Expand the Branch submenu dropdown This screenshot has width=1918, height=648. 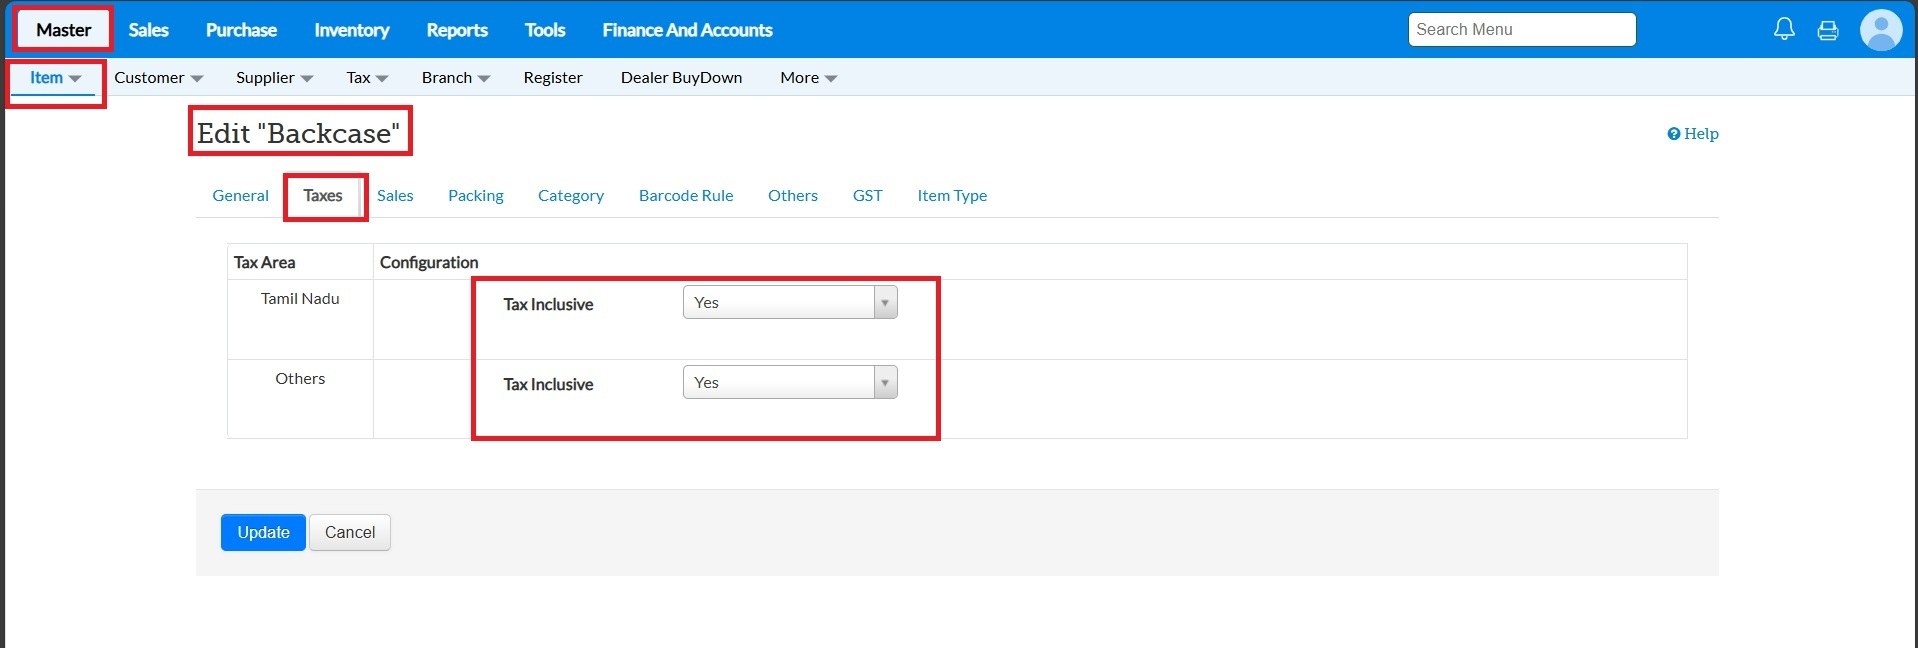tap(455, 78)
